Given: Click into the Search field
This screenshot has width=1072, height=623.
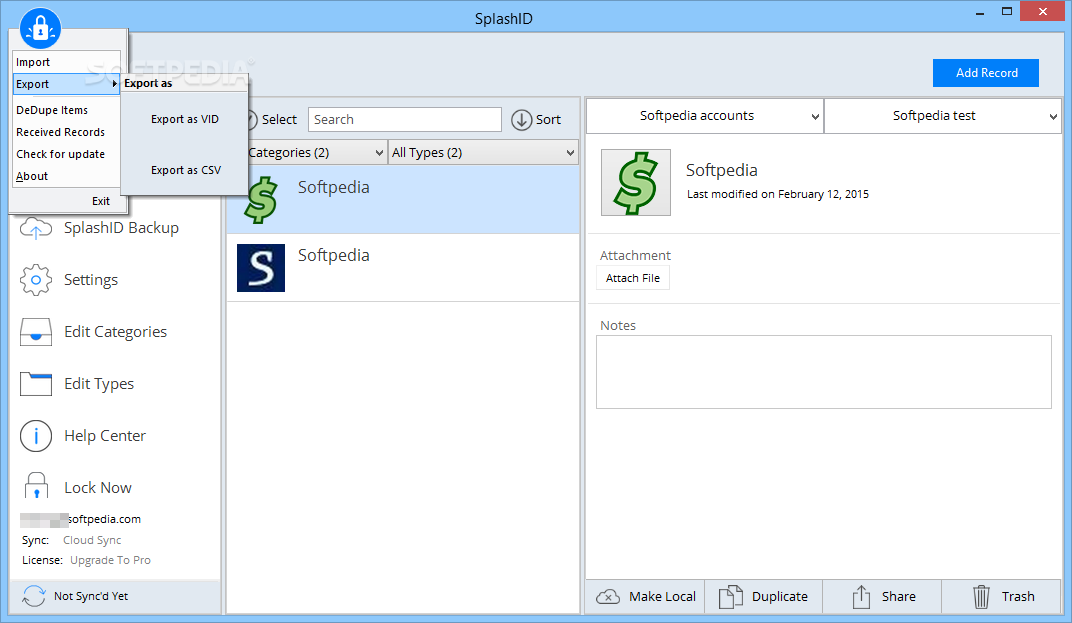Looking at the screenshot, I should click(x=405, y=120).
